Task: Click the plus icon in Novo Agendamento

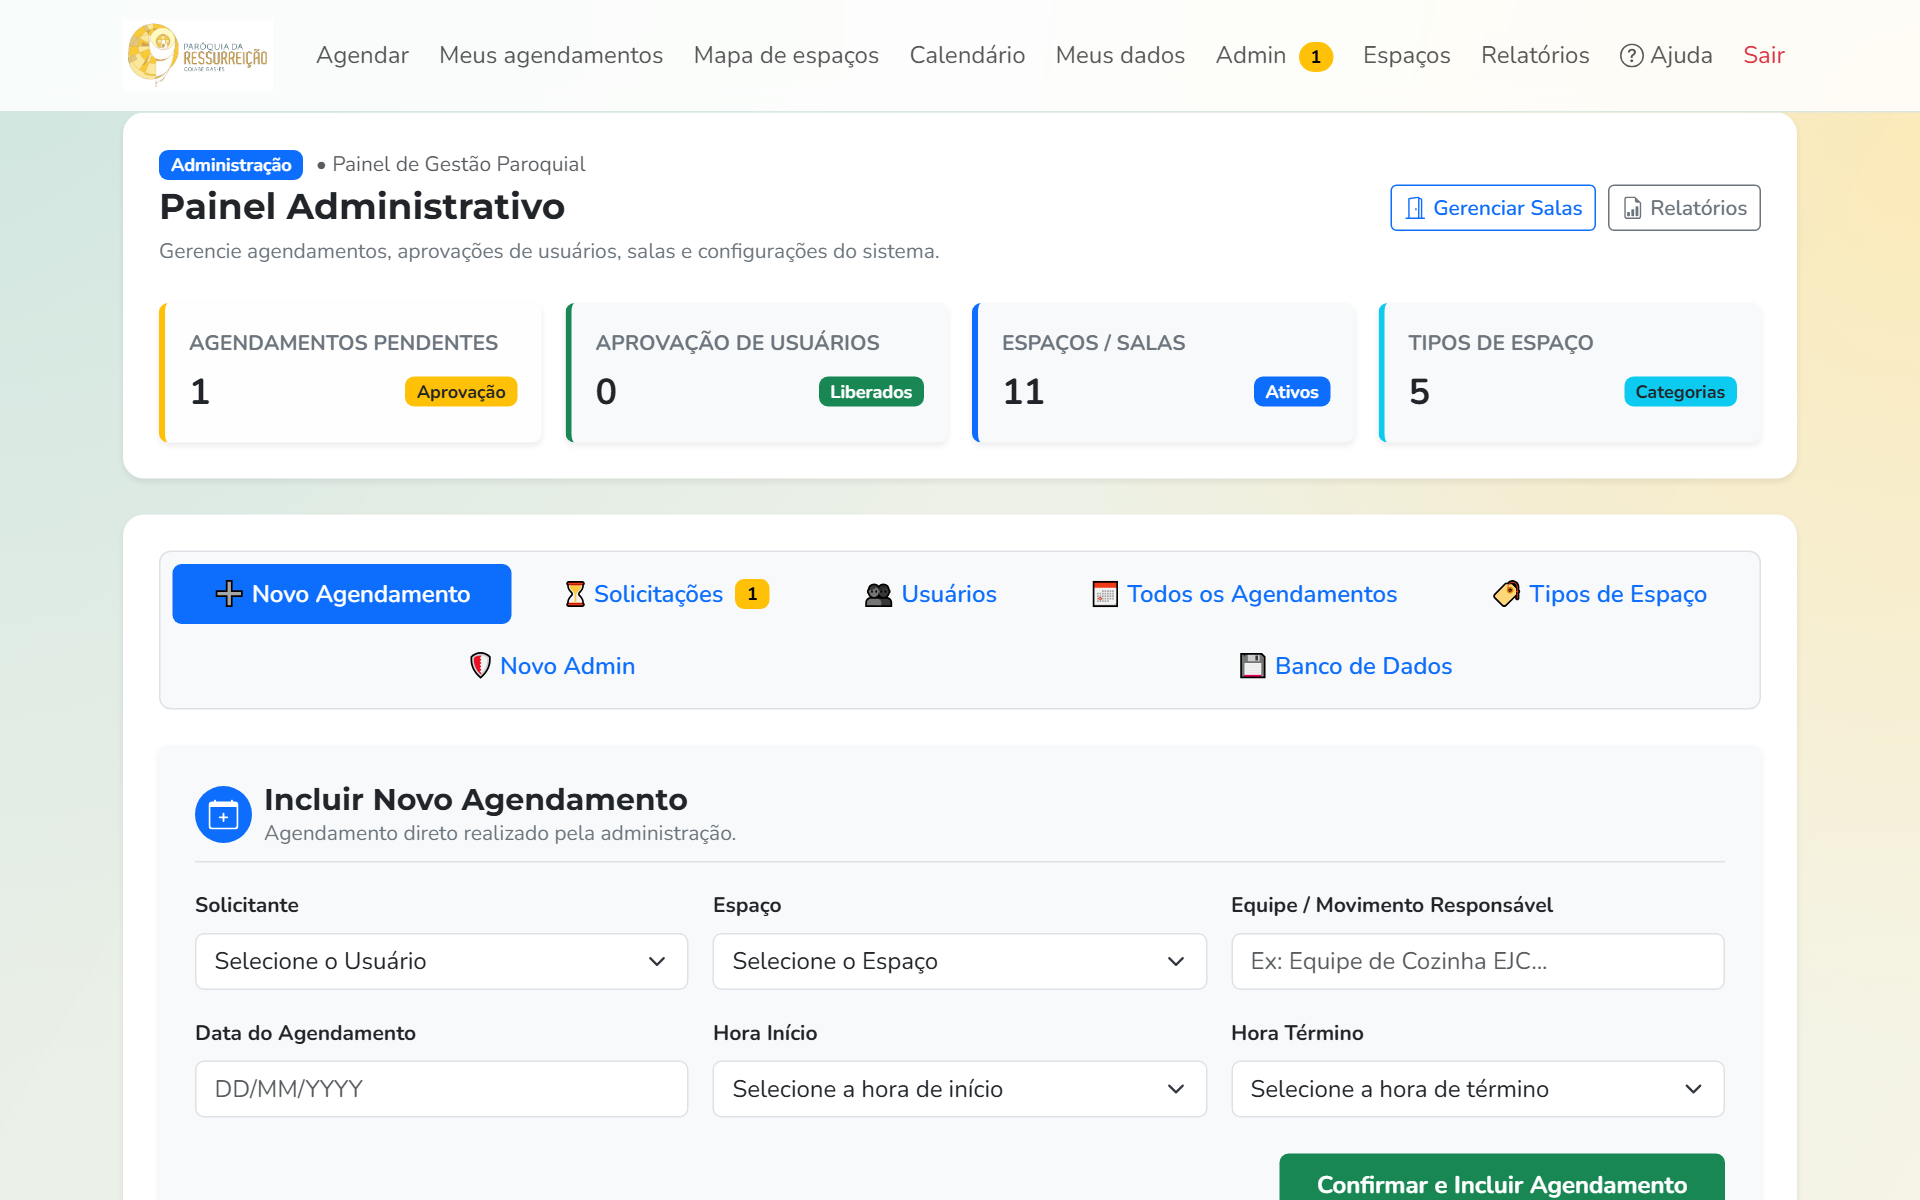Action: (x=229, y=594)
